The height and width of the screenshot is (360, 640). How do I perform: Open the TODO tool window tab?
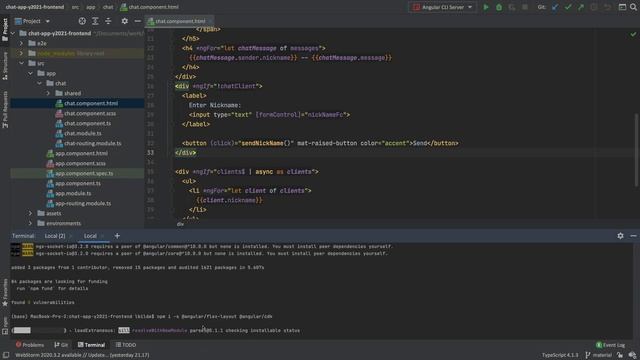point(126,345)
